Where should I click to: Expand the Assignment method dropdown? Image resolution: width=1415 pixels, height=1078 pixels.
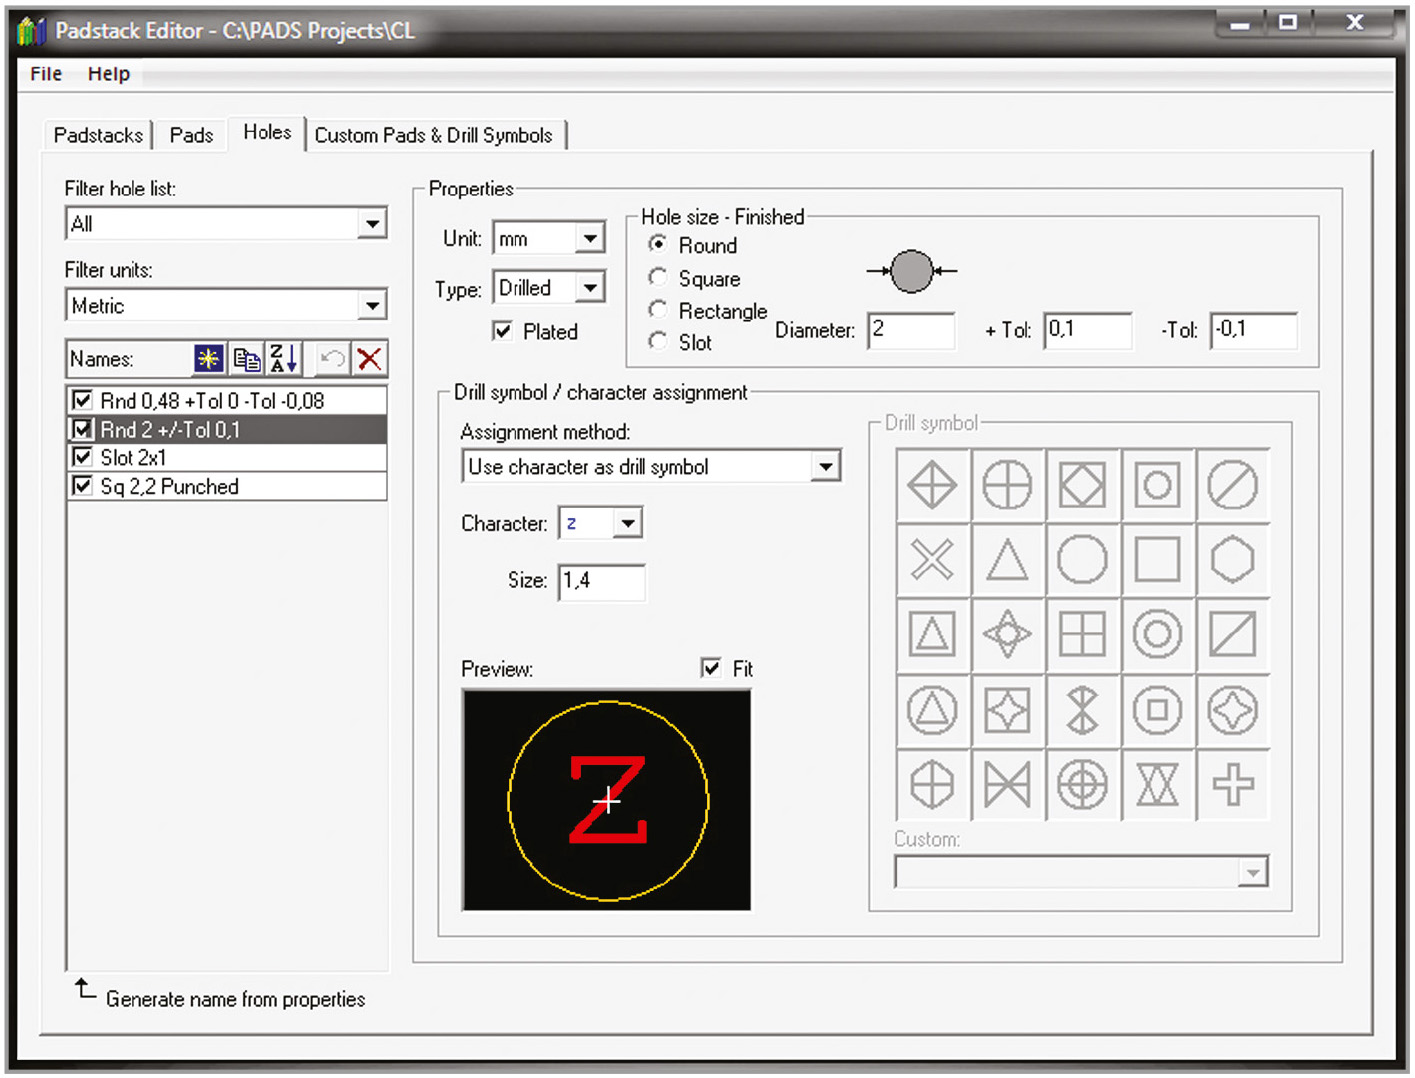click(825, 467)
